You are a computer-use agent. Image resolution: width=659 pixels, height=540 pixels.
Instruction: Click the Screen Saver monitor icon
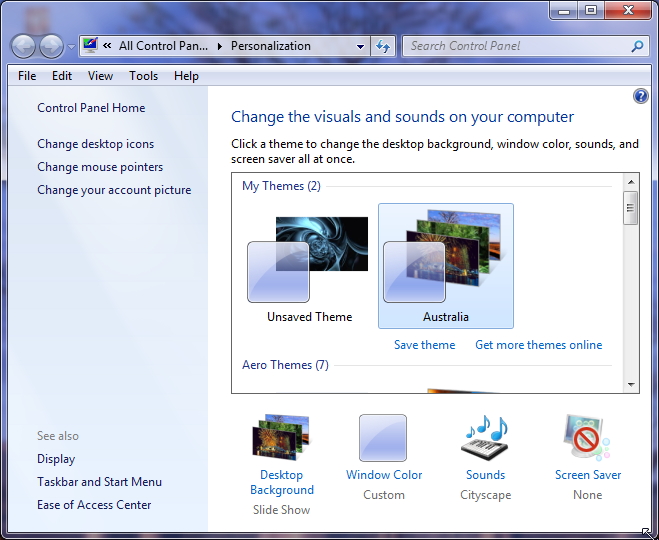587,437
